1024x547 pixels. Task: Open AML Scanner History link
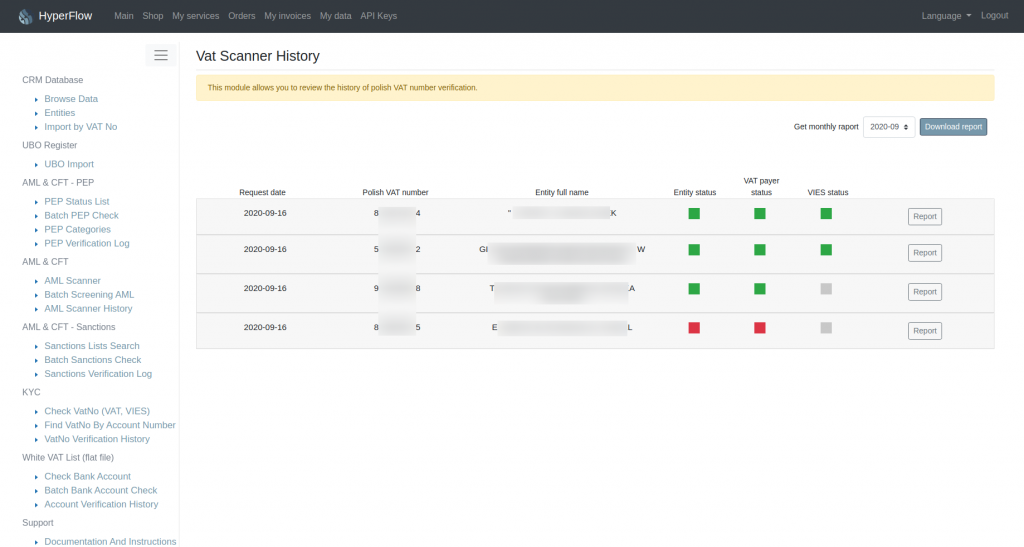click(x=88, y=309)
